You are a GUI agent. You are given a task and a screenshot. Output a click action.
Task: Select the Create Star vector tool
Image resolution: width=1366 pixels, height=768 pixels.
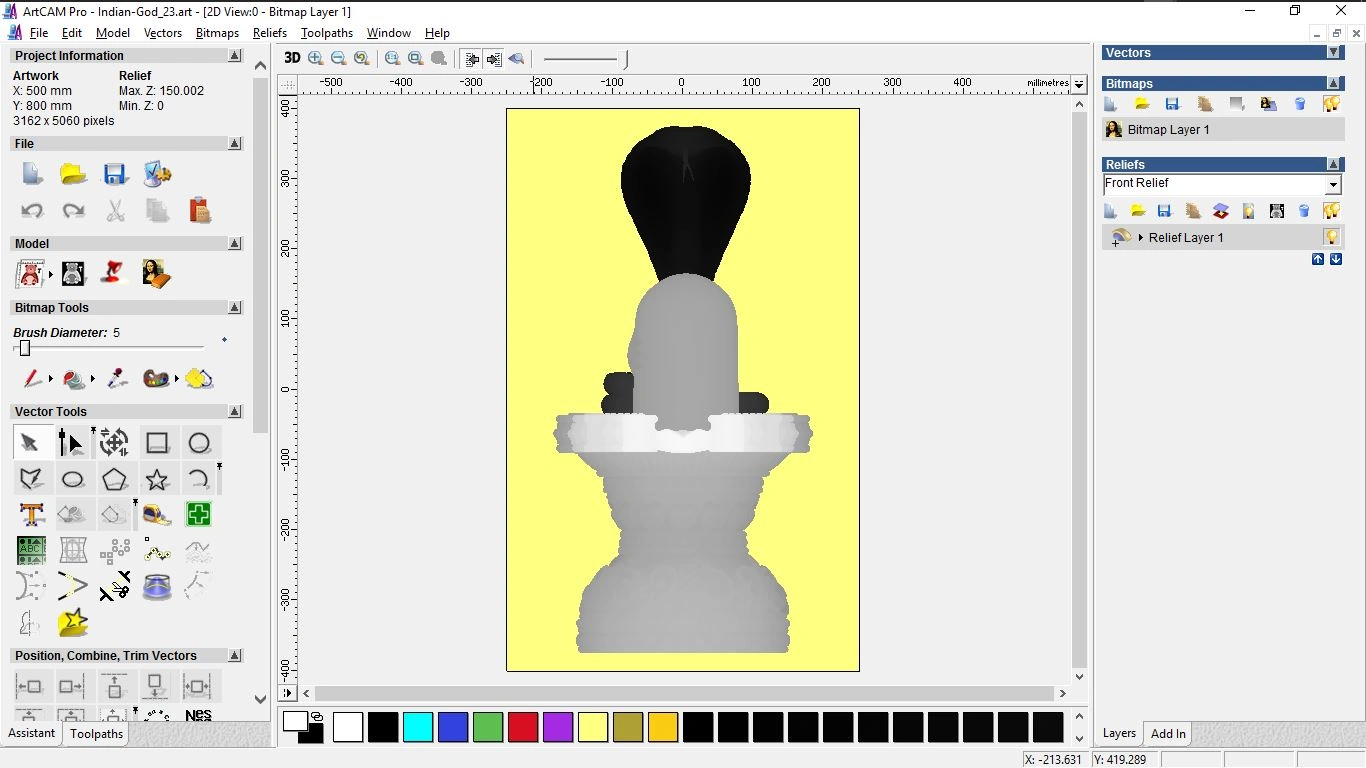157,479
